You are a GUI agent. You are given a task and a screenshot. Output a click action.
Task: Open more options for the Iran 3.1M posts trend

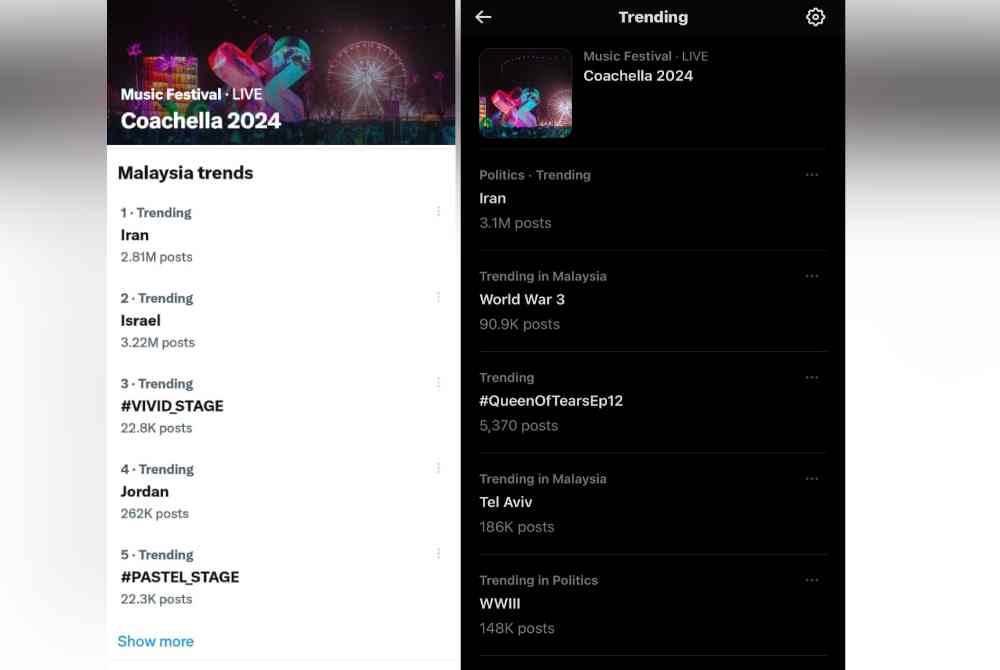[x=811, y=175]
